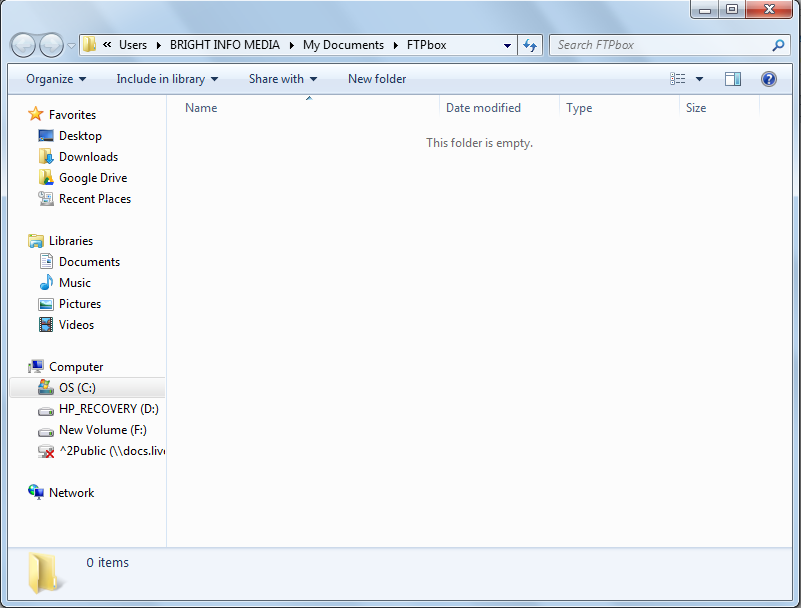Screen dimensions: 801x608
Task: Click the Computer icon in navigation
Action: point(36,366)
